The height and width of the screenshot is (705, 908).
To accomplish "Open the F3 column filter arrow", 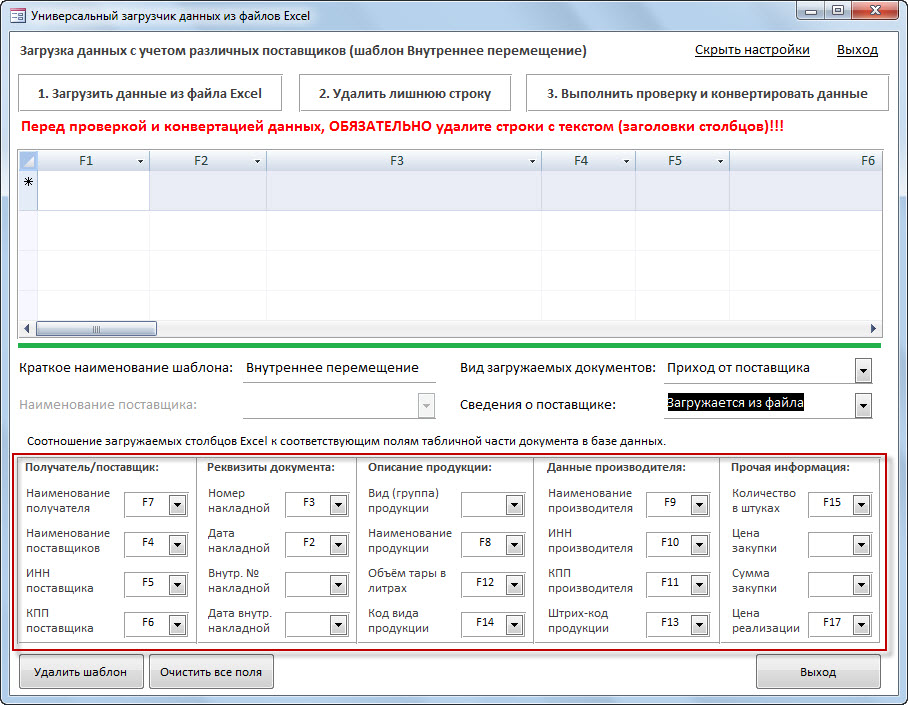I will coord(532,161).
